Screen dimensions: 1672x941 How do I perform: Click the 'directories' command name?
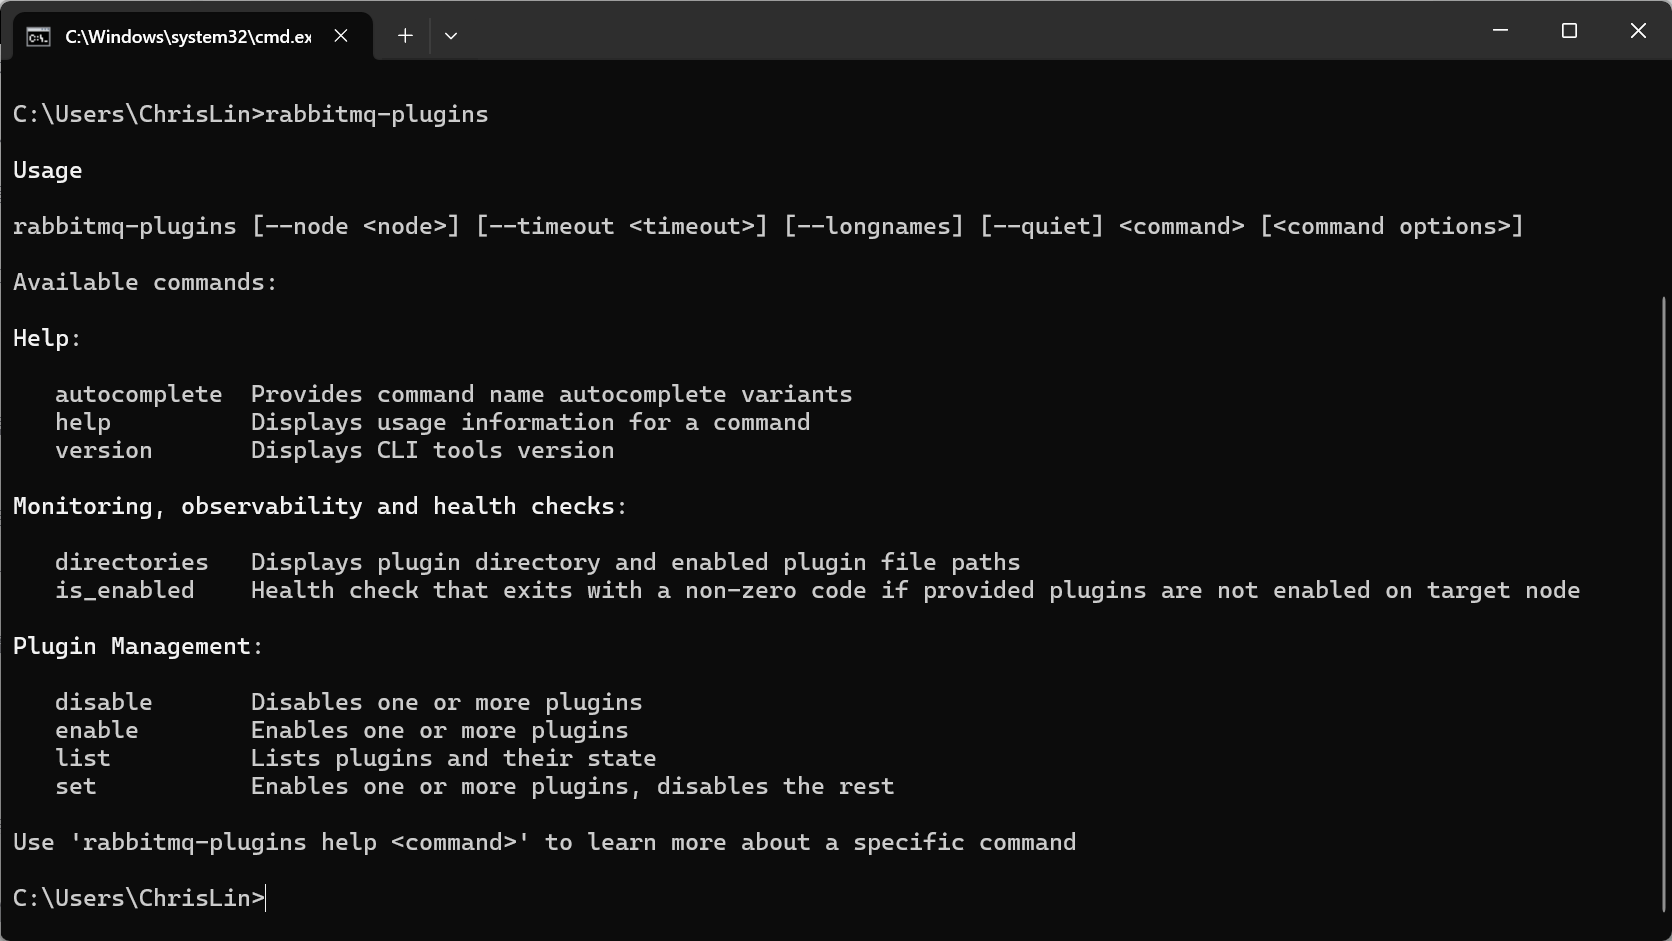tap(131, 562)
